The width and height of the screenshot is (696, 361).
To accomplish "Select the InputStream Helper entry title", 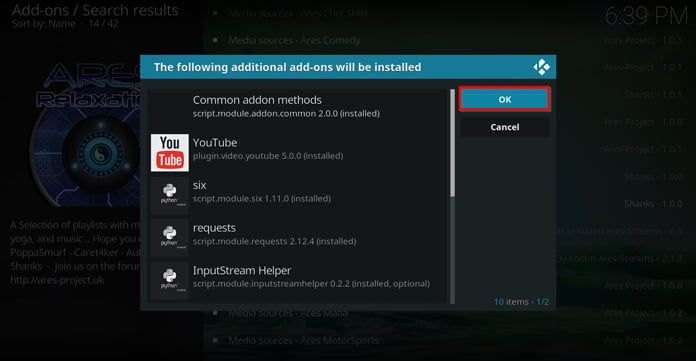I will pyautogui.click(x=242, y=270).
